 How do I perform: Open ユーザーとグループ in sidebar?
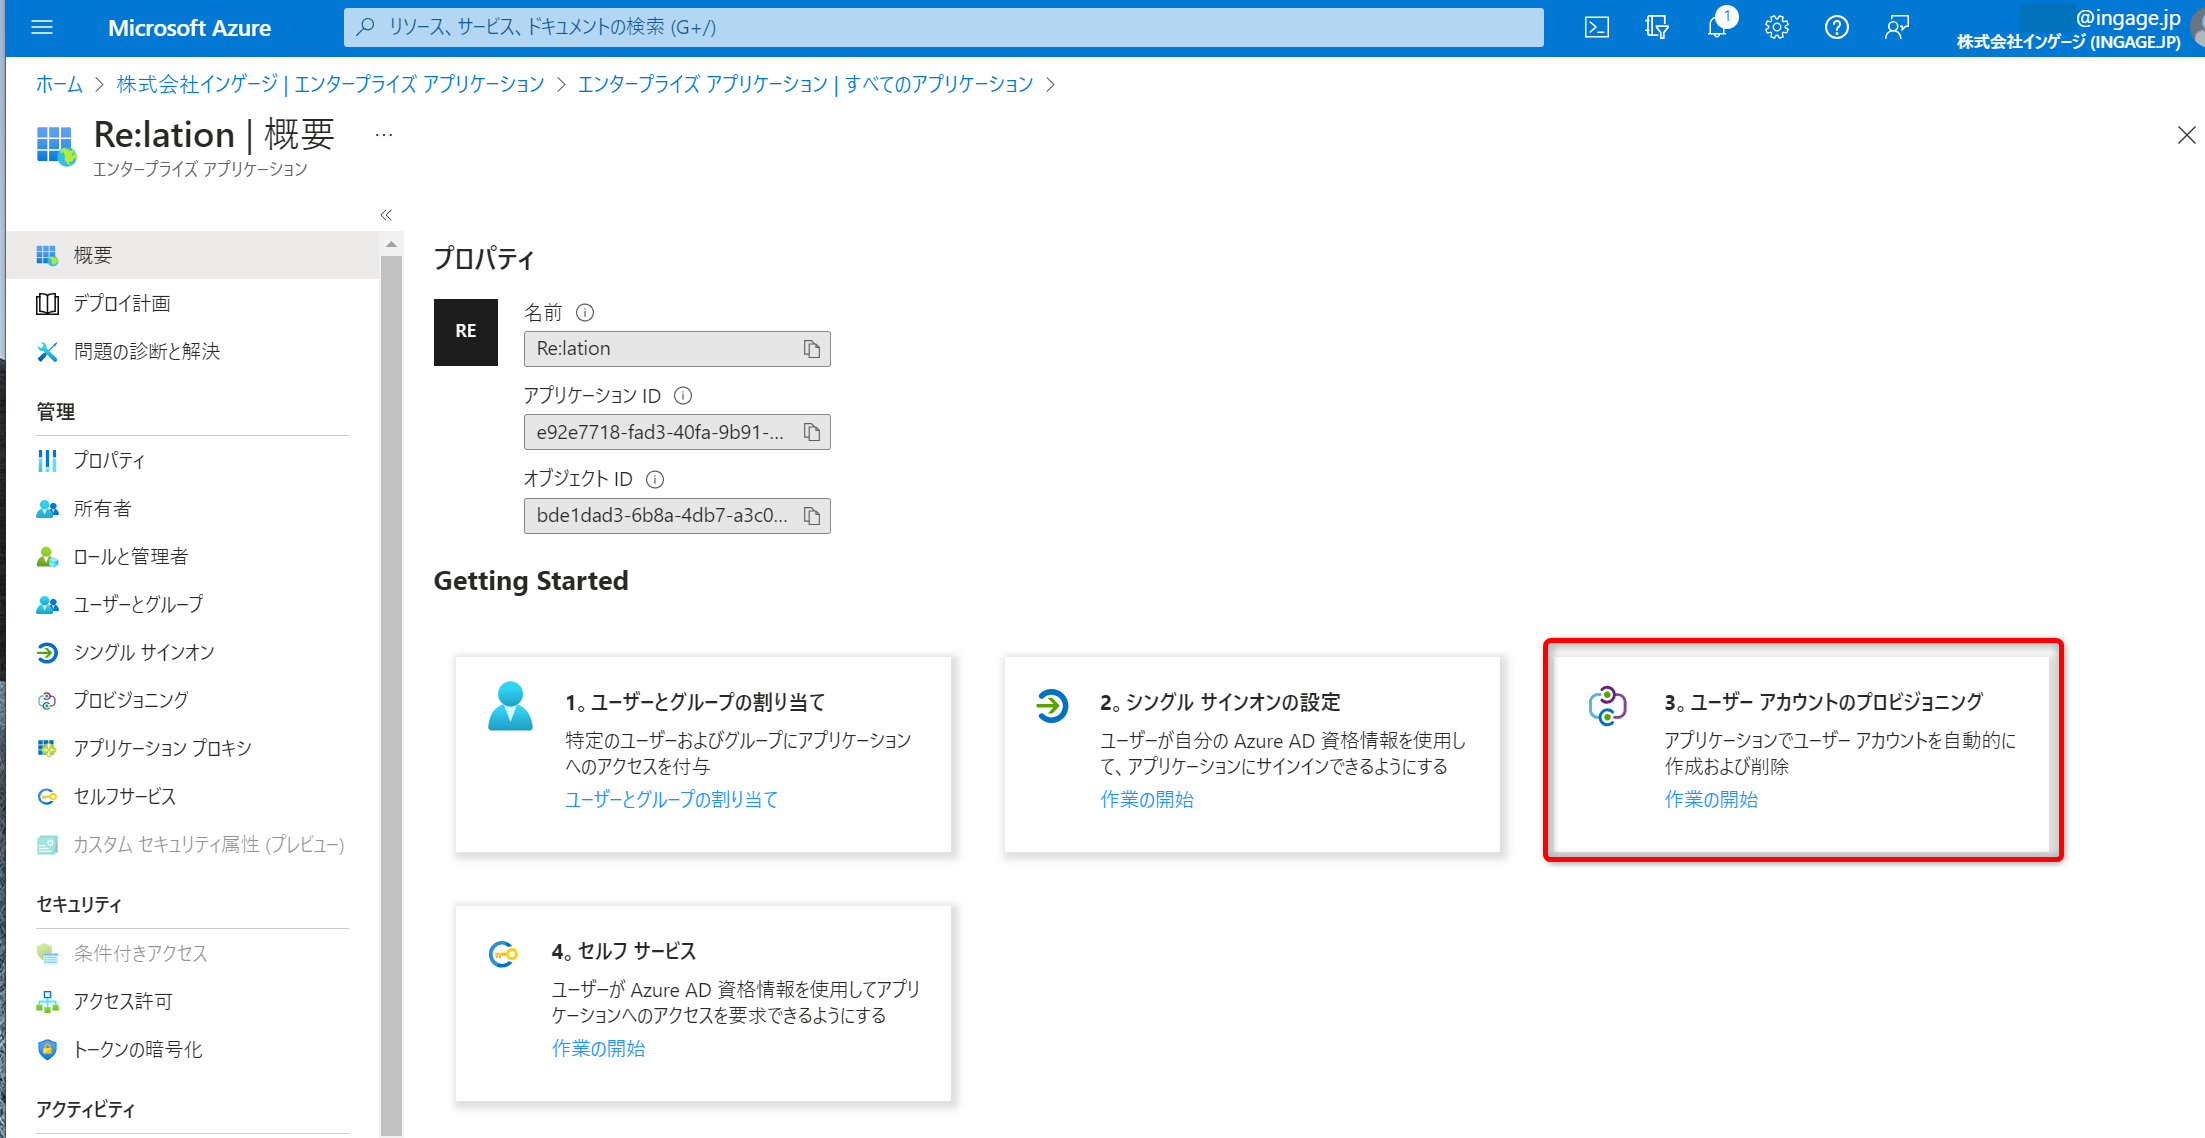pyautogui.click(x=138, y=605)
